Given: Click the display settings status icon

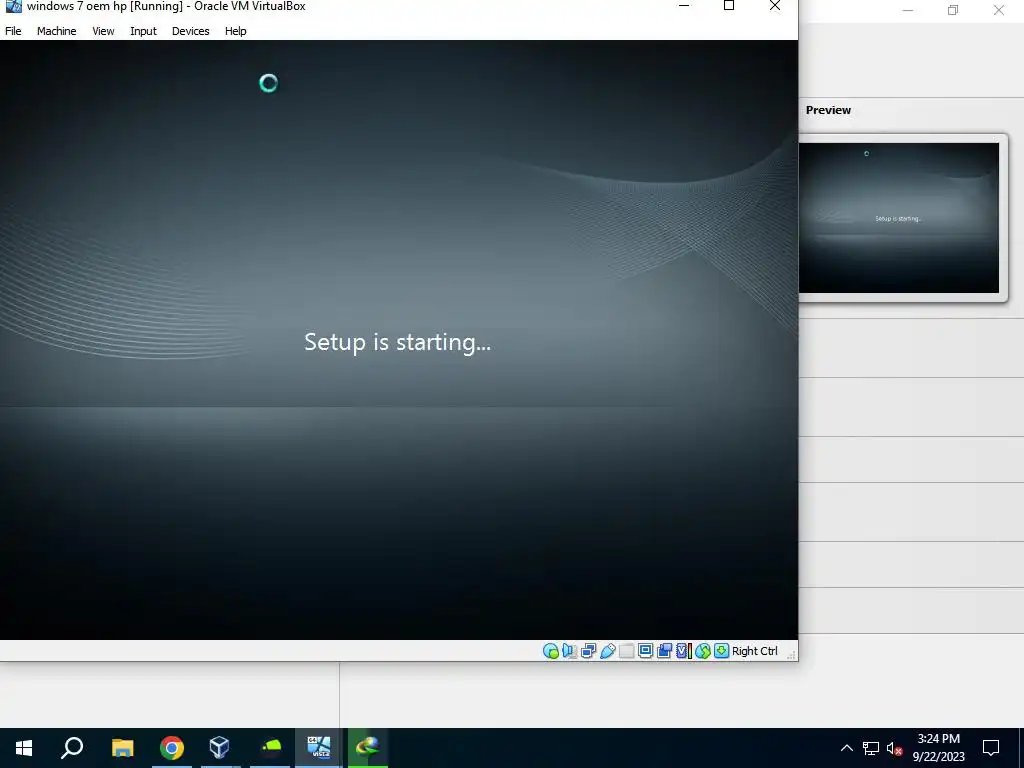Looking at the screenshot, I should click(x=645, y=651).
